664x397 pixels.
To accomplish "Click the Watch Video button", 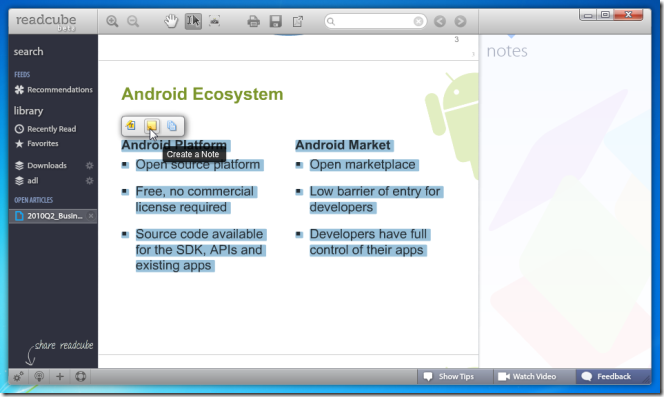I will tap(527, 376).
